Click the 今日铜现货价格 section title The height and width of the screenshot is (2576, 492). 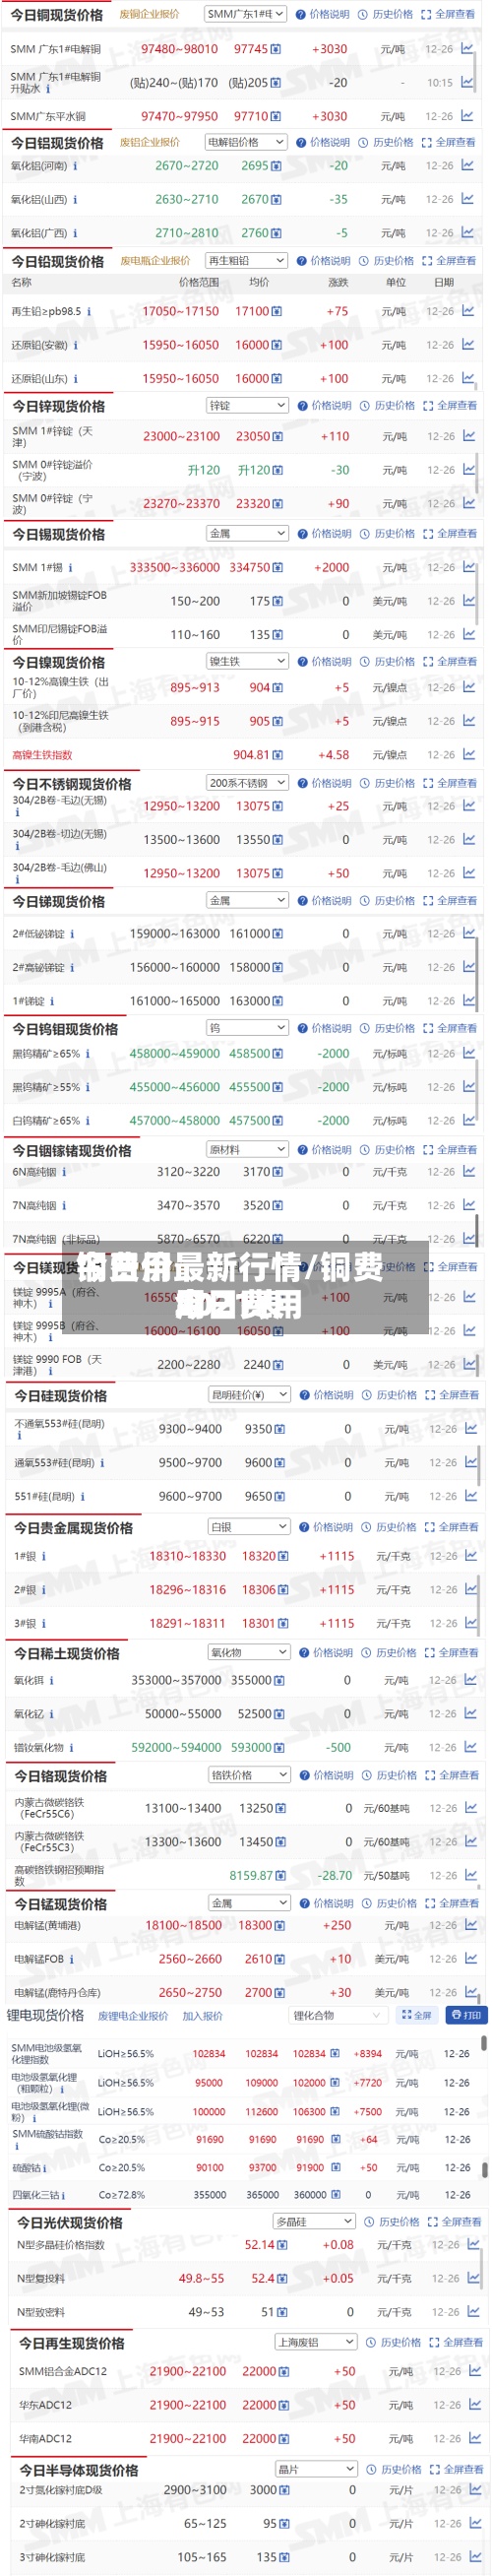(x=57, y=15)
